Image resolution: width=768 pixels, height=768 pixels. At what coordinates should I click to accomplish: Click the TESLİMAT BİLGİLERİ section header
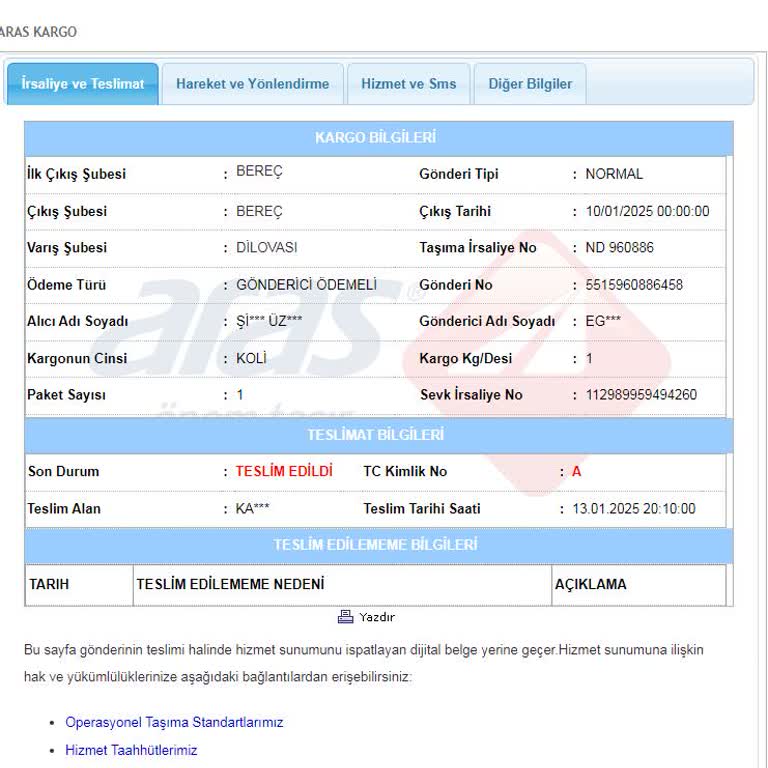tap(379, 435)
